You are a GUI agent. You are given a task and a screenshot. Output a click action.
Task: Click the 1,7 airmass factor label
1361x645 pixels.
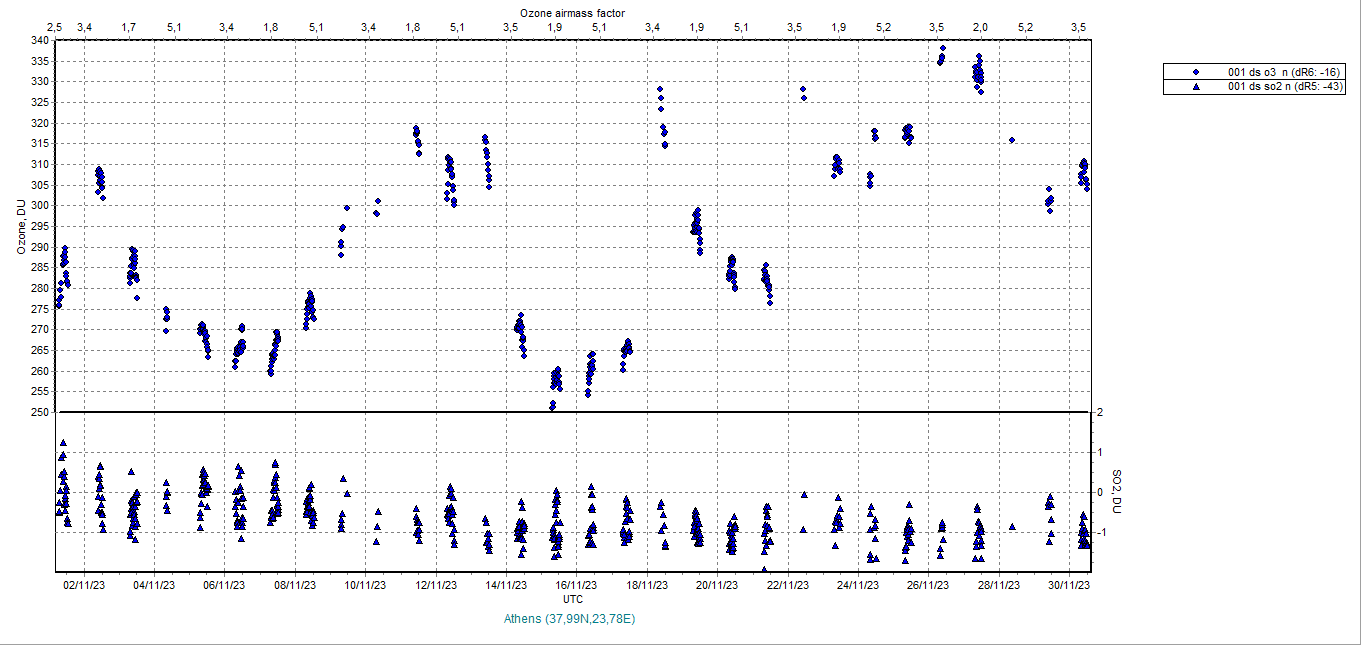coord(129,26)
